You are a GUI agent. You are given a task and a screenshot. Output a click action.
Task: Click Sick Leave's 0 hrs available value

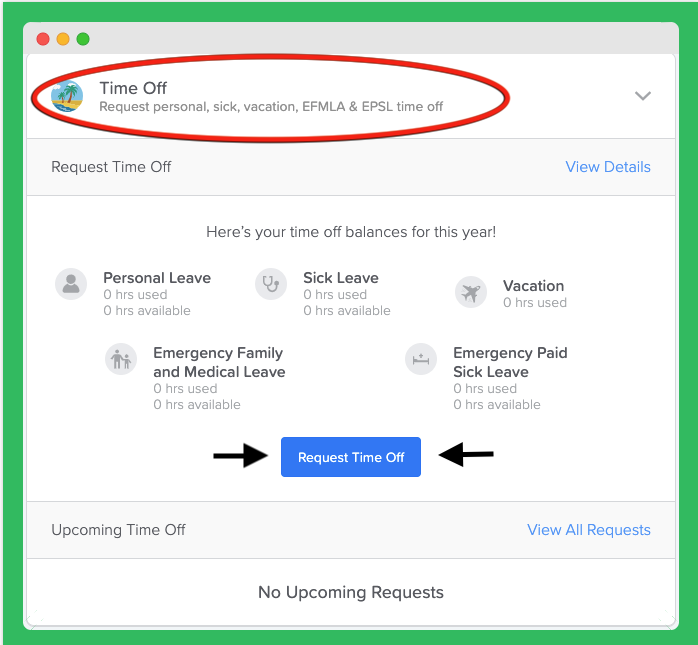pyautogui.click(x=346, y=311)
